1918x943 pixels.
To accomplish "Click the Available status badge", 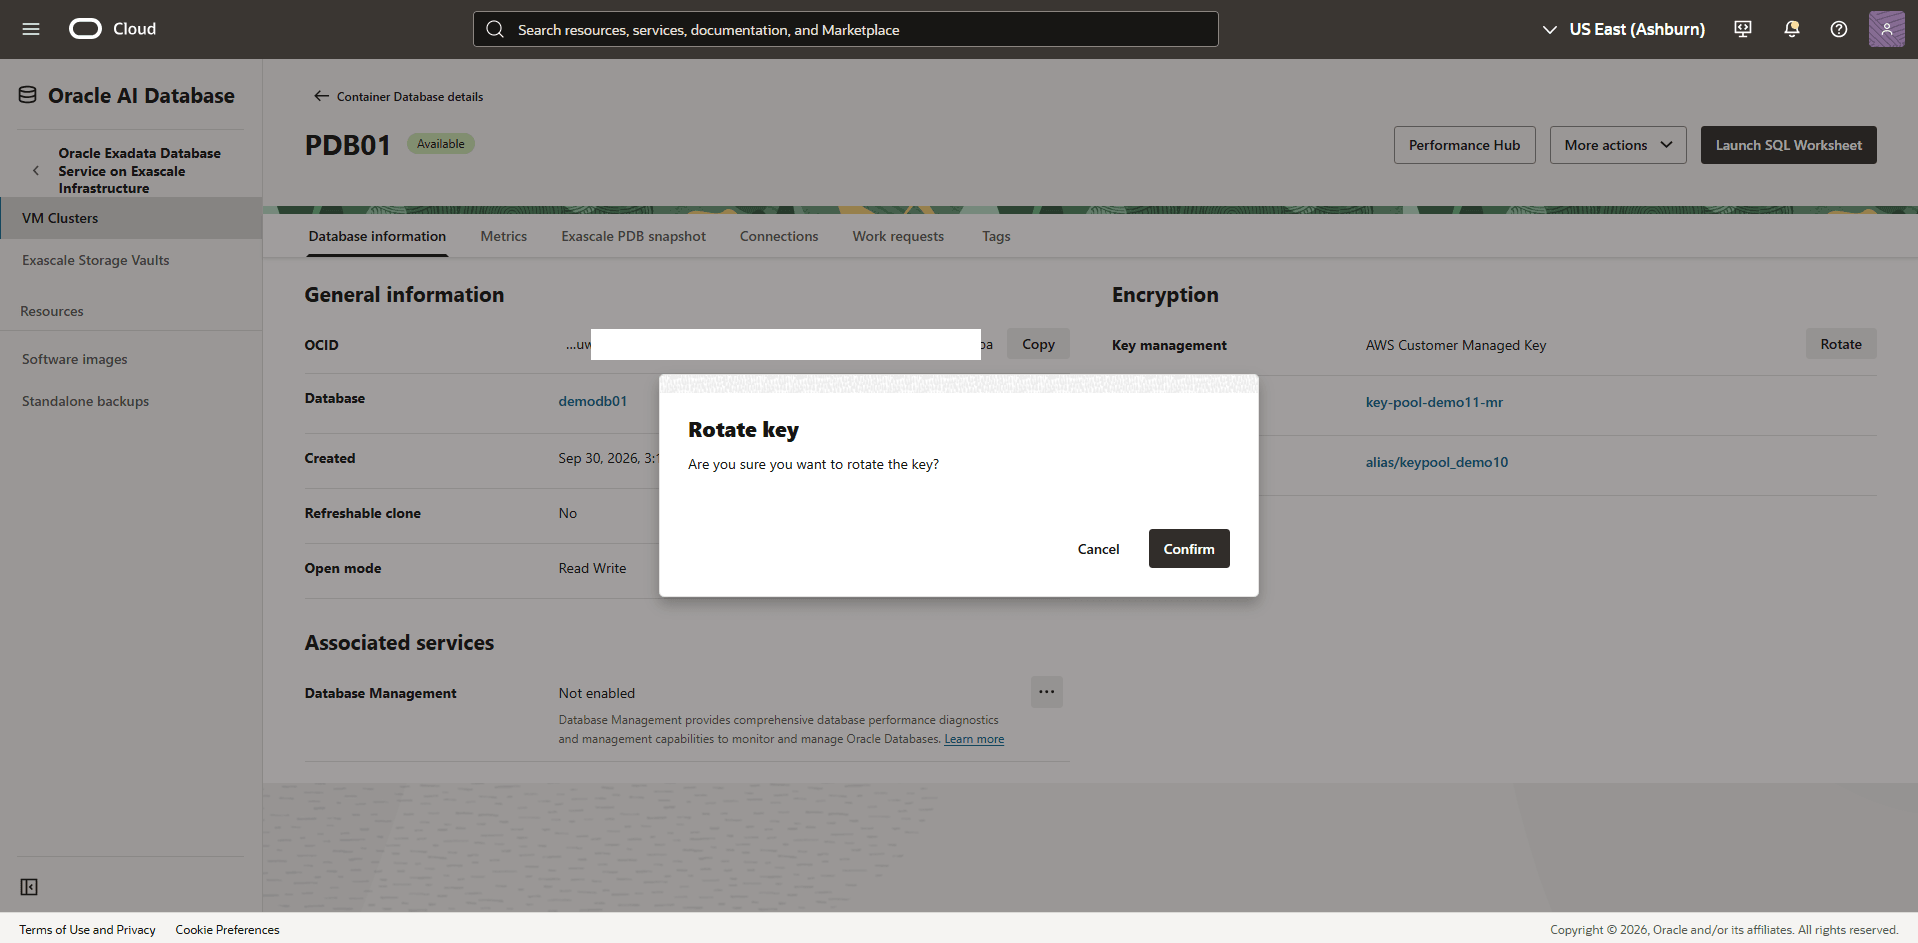I will tap(440, 144).
